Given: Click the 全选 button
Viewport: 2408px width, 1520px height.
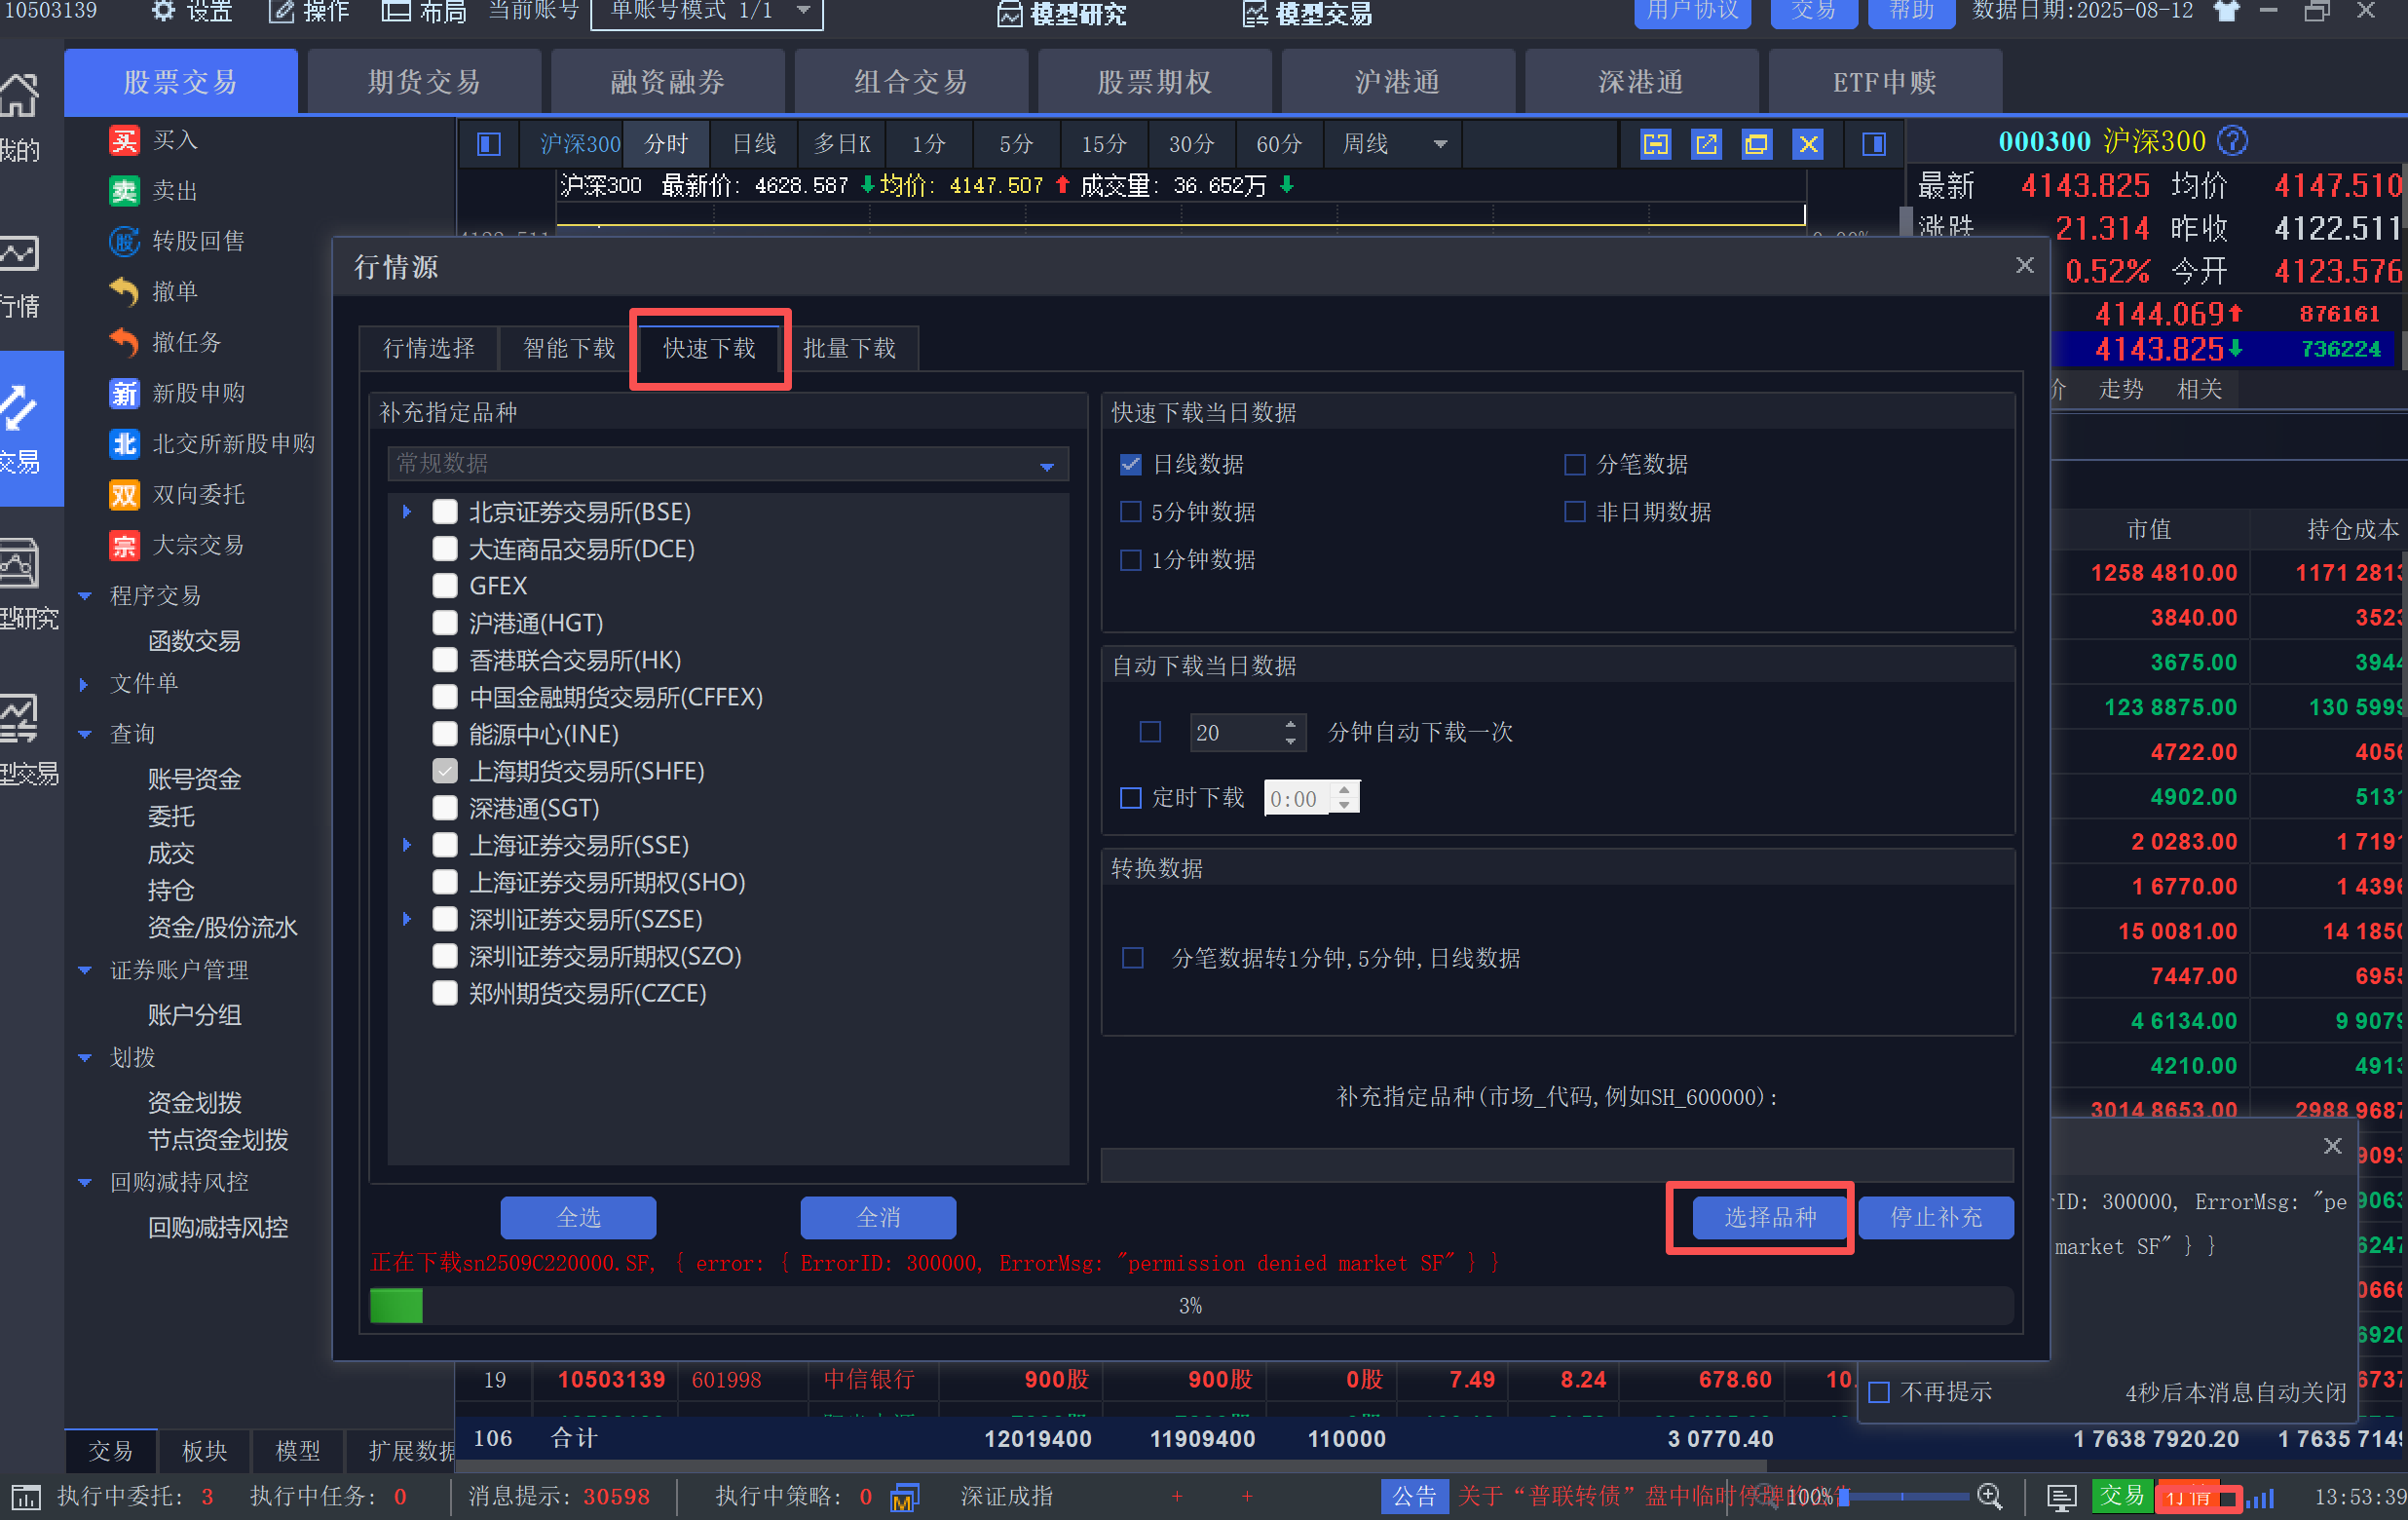Looking at the screenshot, I should 578,1217.
